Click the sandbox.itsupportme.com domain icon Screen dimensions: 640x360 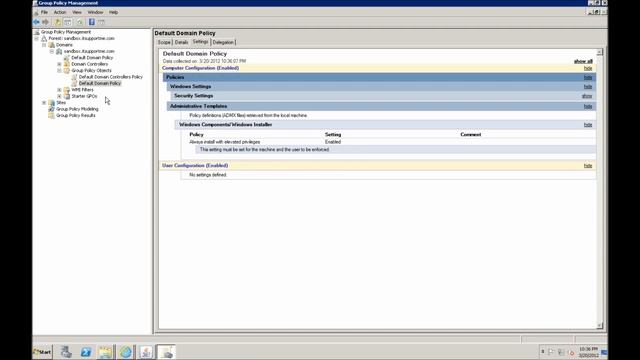click(x=59, y=51)
